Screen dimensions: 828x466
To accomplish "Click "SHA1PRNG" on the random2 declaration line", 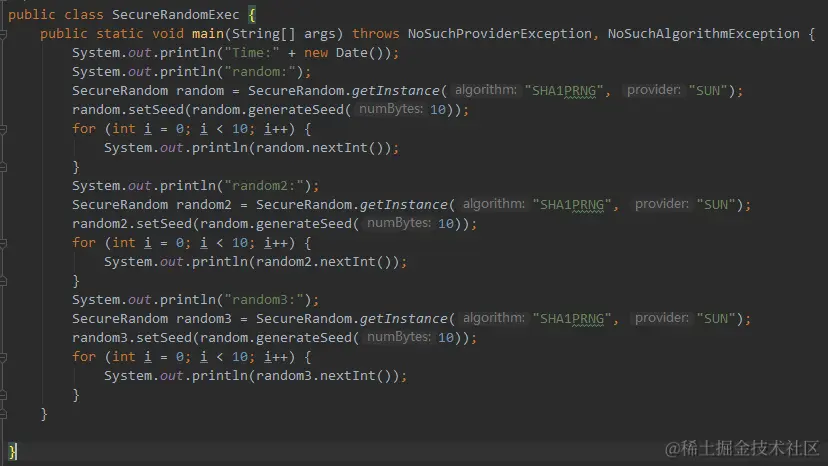I will point(572,205).
